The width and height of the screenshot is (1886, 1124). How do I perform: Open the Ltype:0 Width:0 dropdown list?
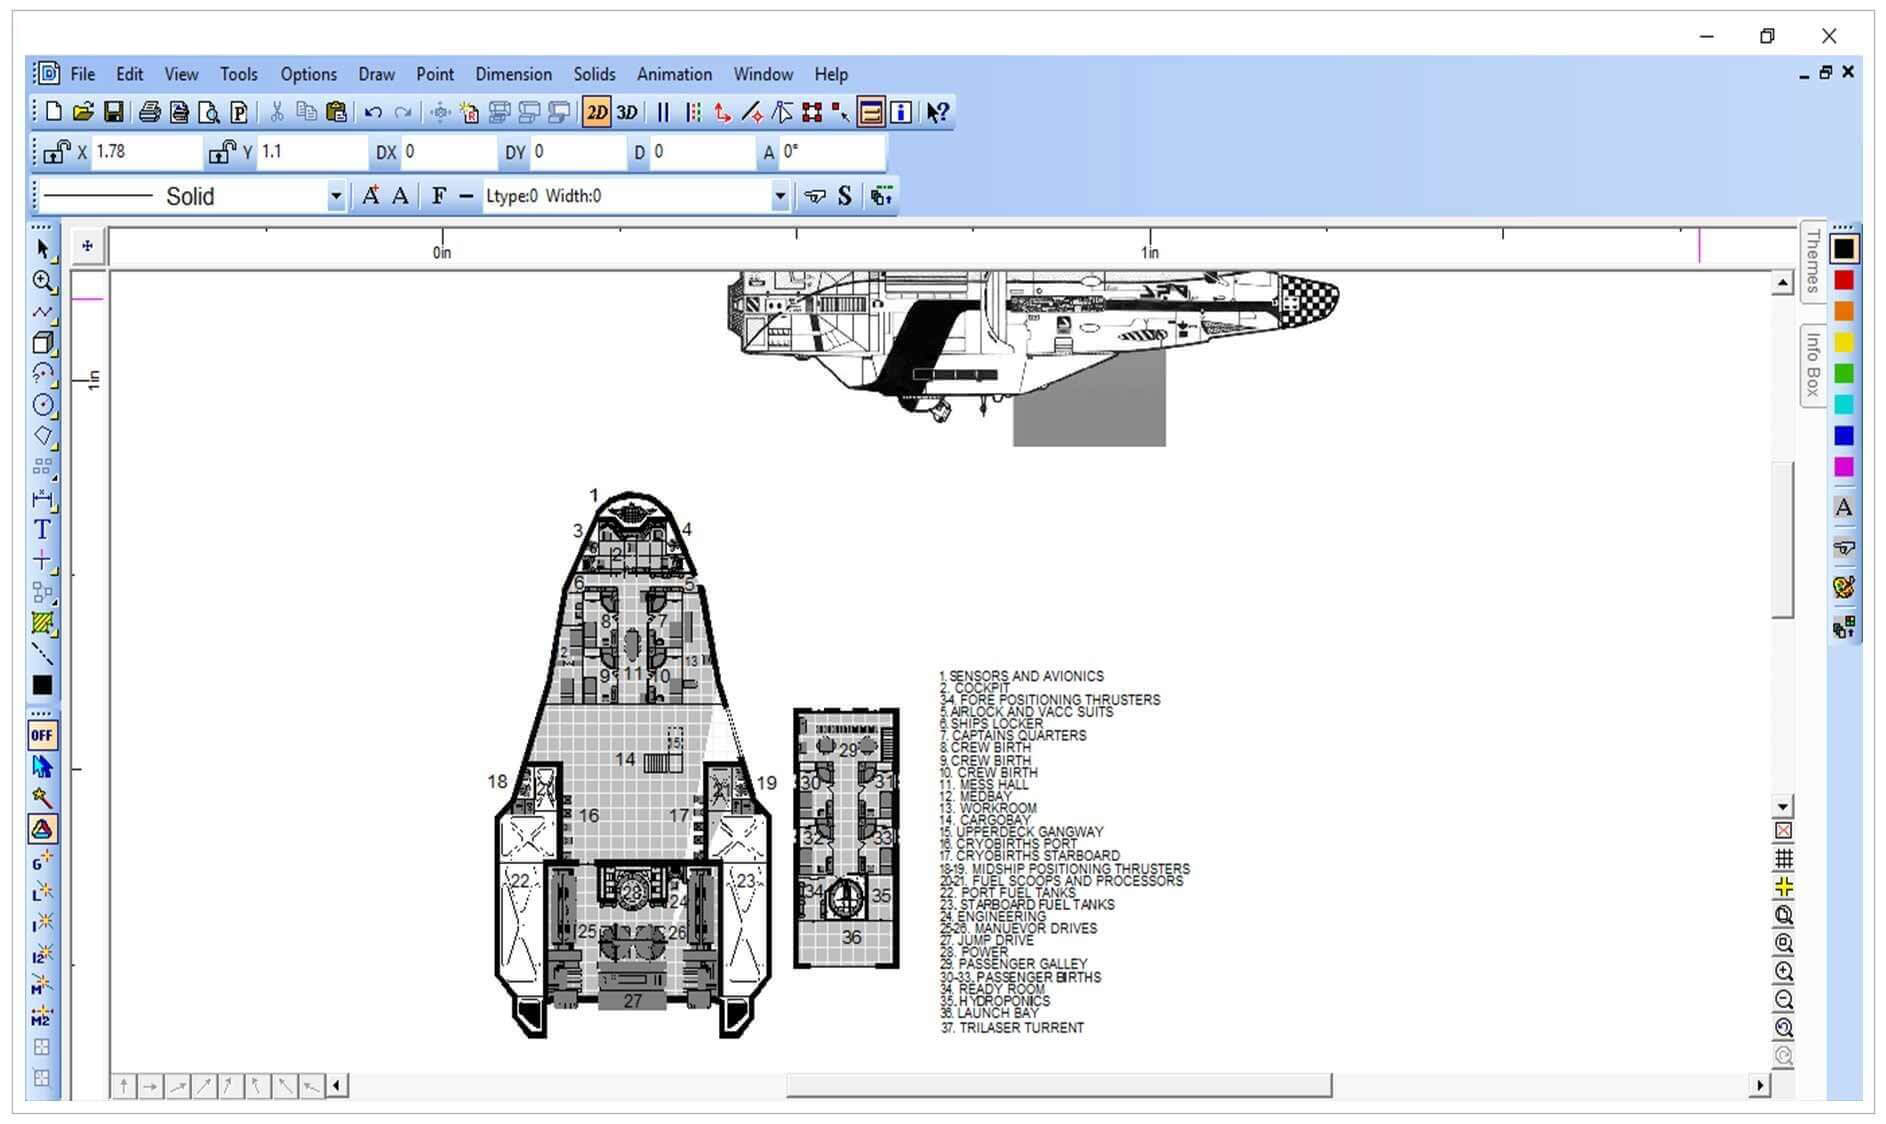[x=779, y=196]
